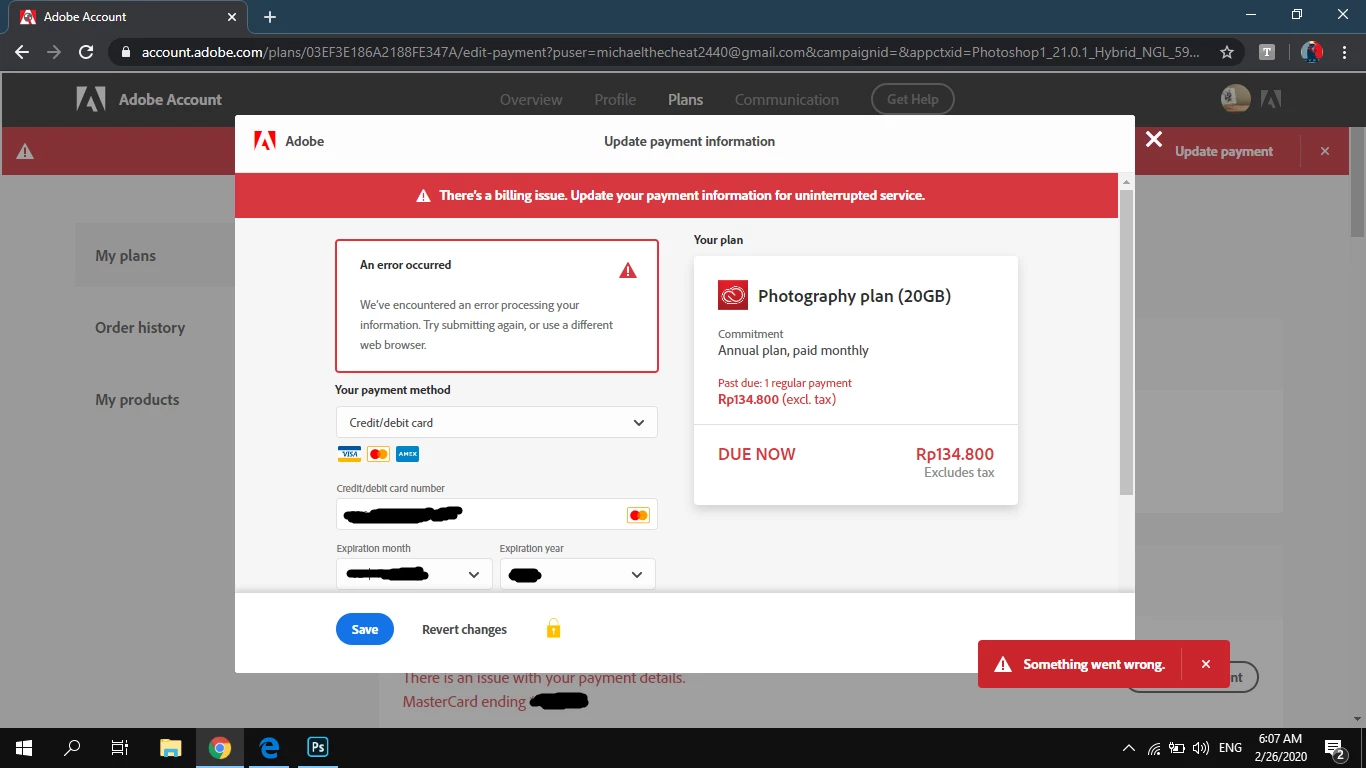Open the notification center icon
This screenshot has height=768, width=1366.
point(1335,747)
